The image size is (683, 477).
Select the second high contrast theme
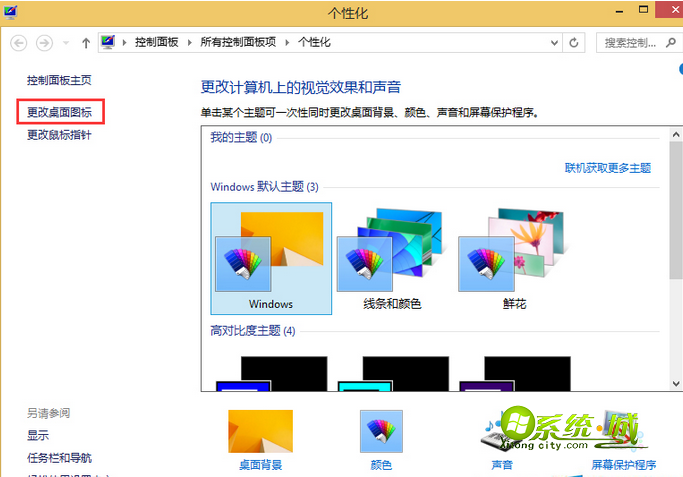(x=393, y=374)
